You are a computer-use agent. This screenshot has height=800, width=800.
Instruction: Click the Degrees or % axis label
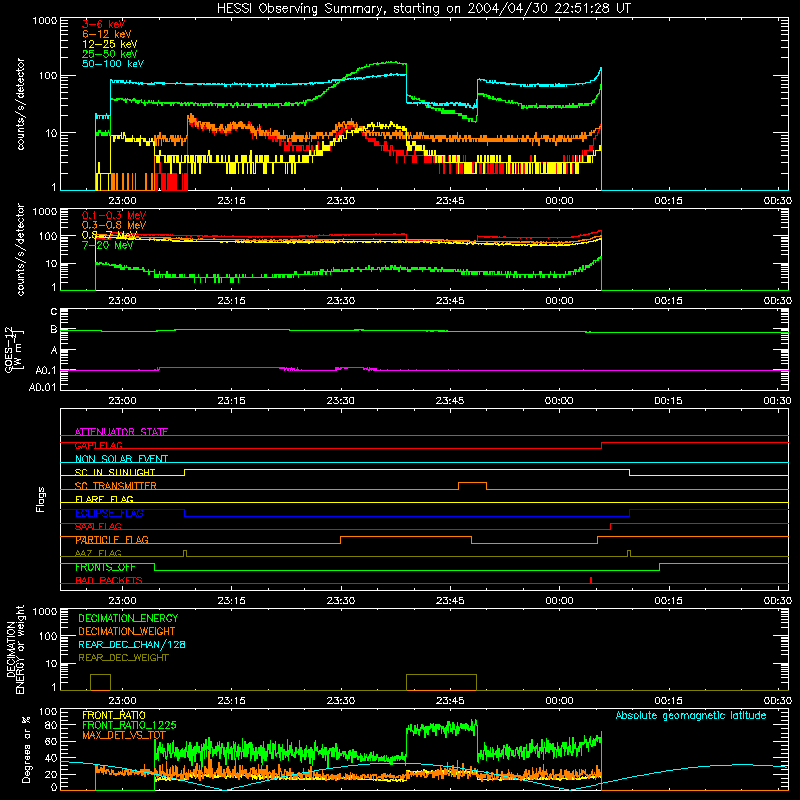[x=26, y=749]
